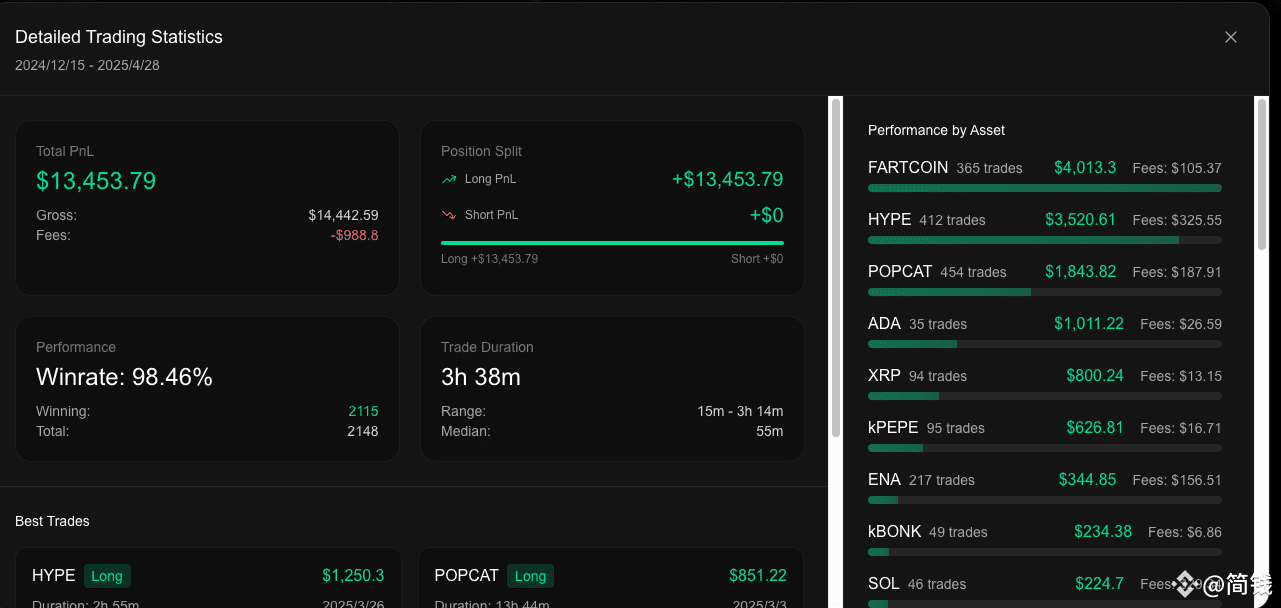Viewport: 1281px width, 608px height.
Task: Click the HYPE performance bar
Action: point(1045,240)
